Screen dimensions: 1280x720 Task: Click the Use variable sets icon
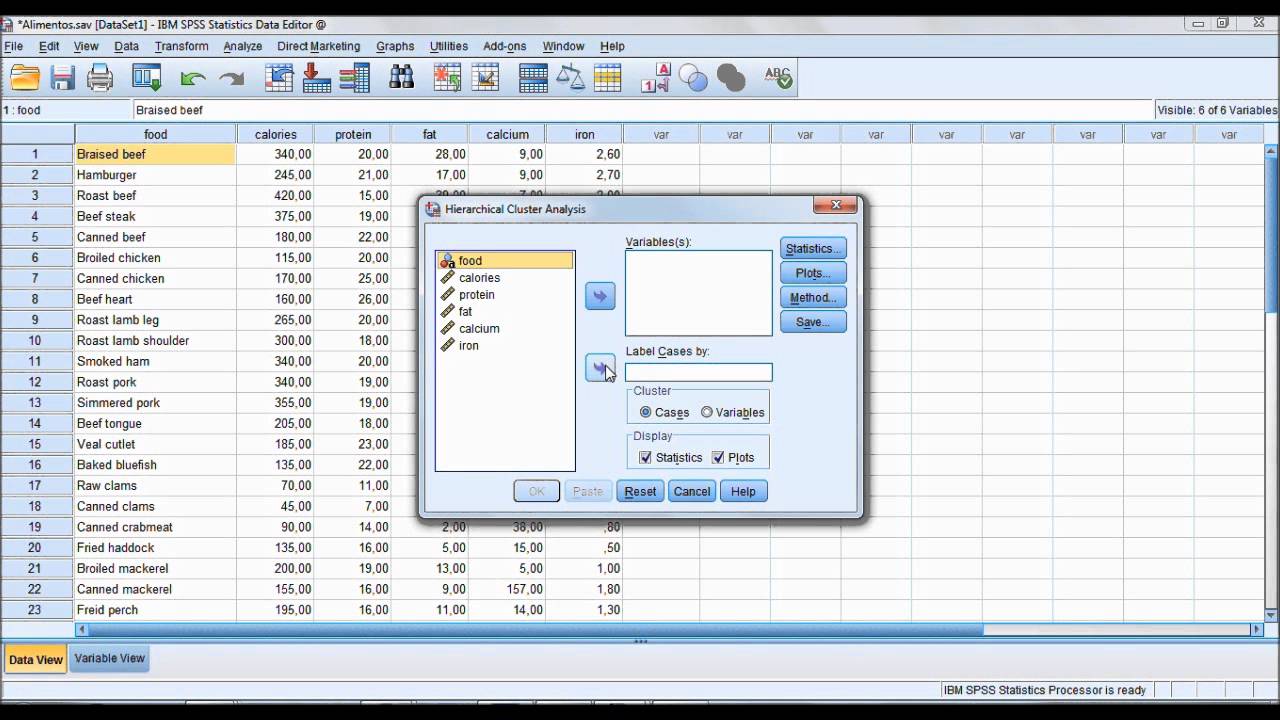tap(692, 77)
